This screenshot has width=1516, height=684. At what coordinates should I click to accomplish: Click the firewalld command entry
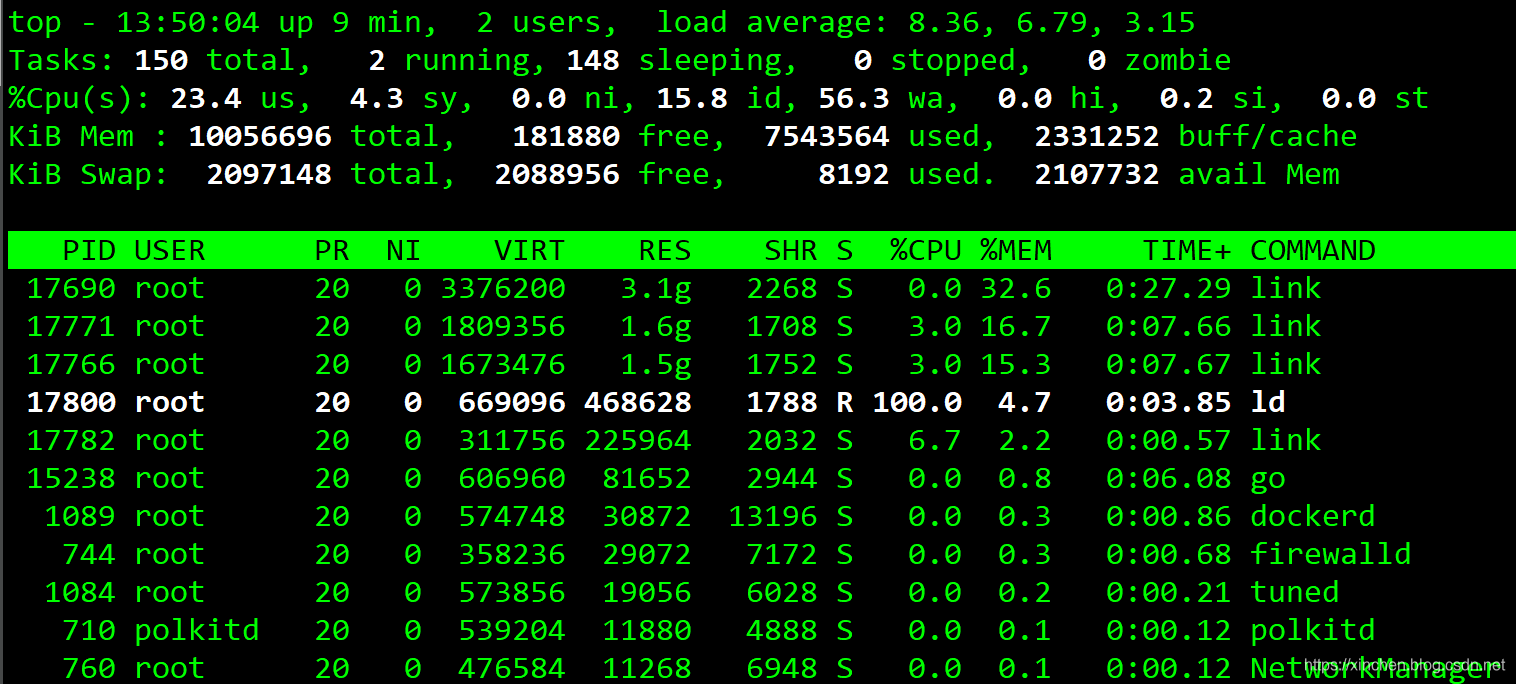(x=1331, y=554)
